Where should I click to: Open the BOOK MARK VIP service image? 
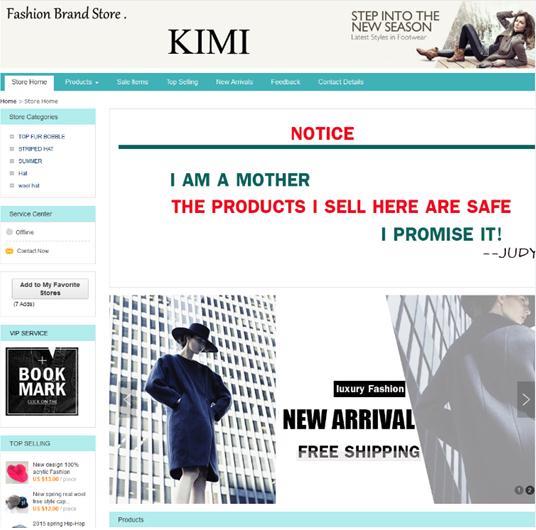coord(42,381)
